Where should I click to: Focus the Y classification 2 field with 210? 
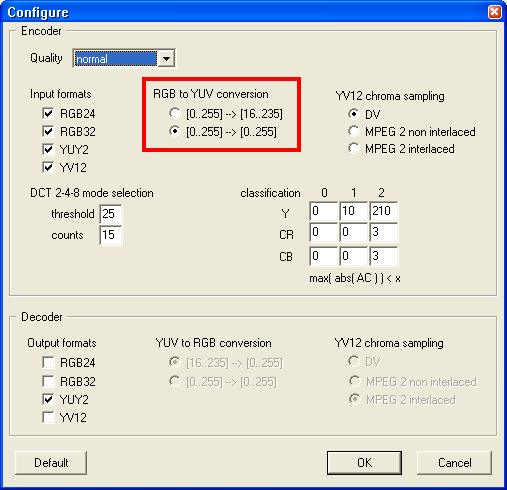[x=384, y=211]
